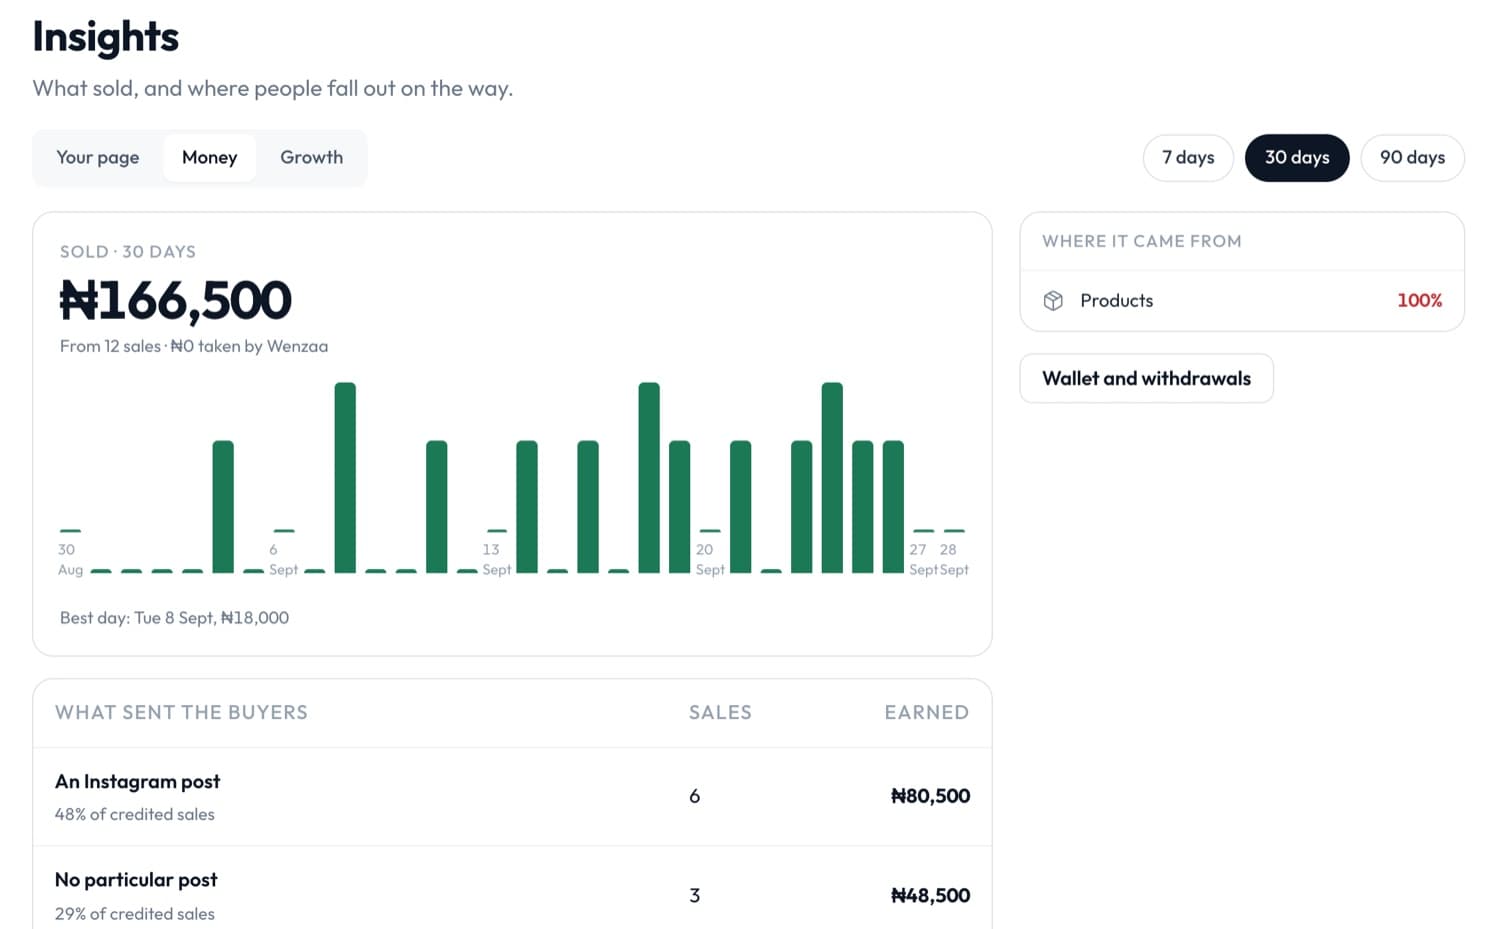1500x929 pixels.
Task: Click the ₦80,500 earned amount
Action: click(x=930, y=797)
